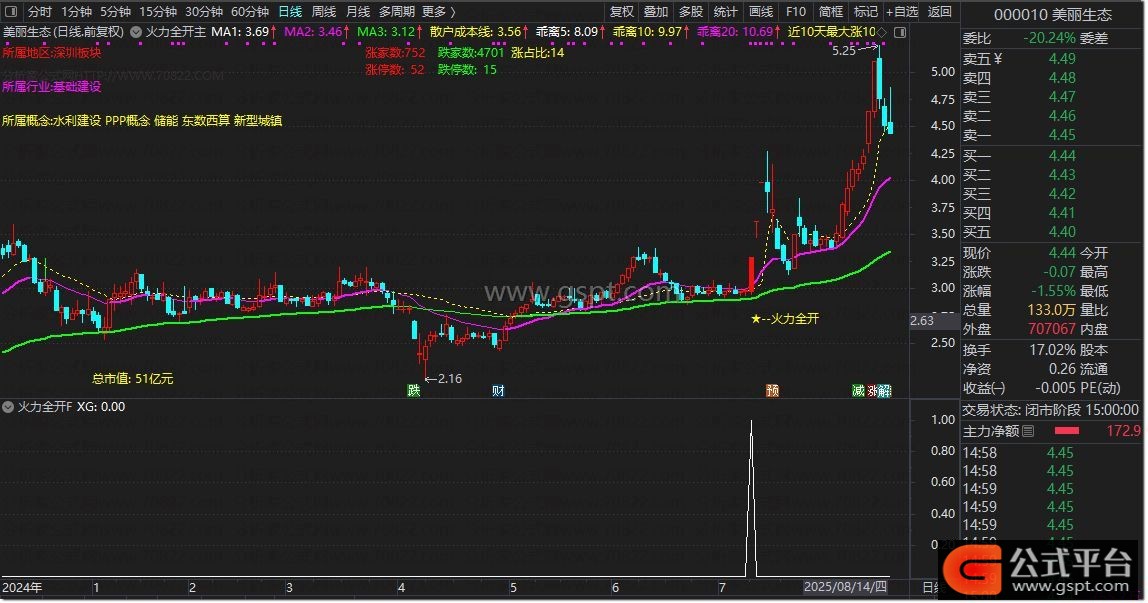Click the 复权 toolbar button

point(622,12)
